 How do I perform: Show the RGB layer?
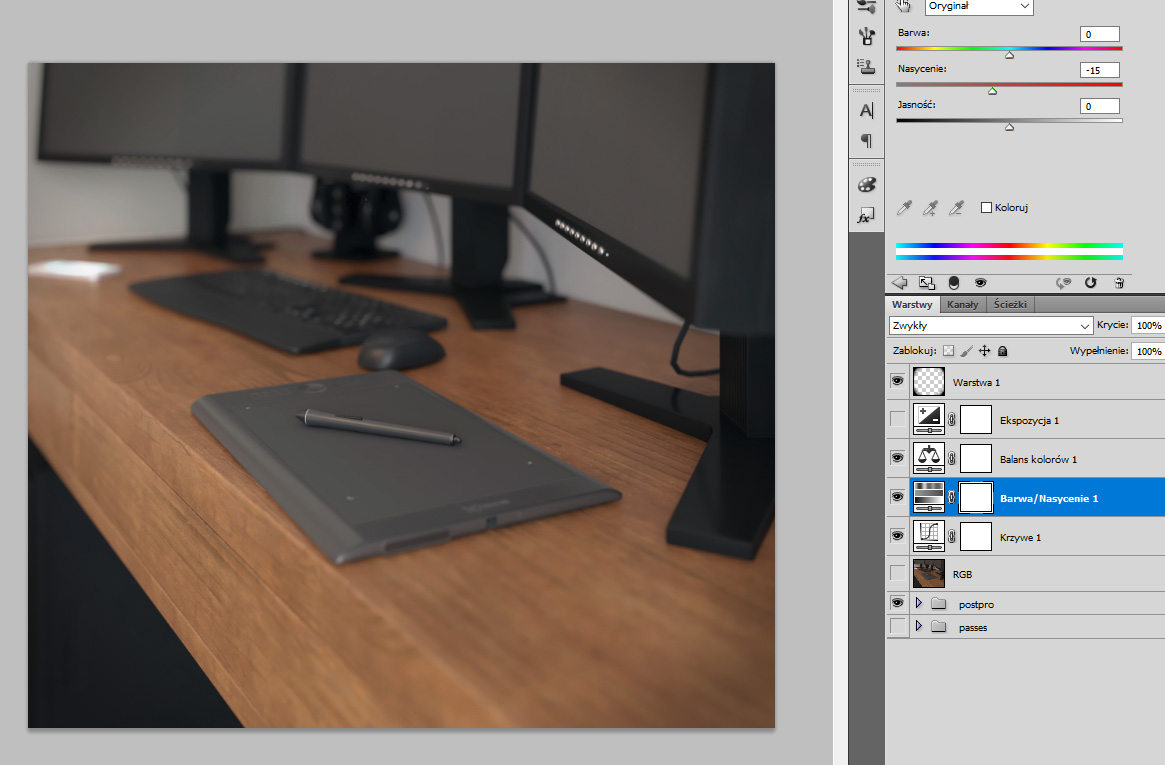point(898,573)
